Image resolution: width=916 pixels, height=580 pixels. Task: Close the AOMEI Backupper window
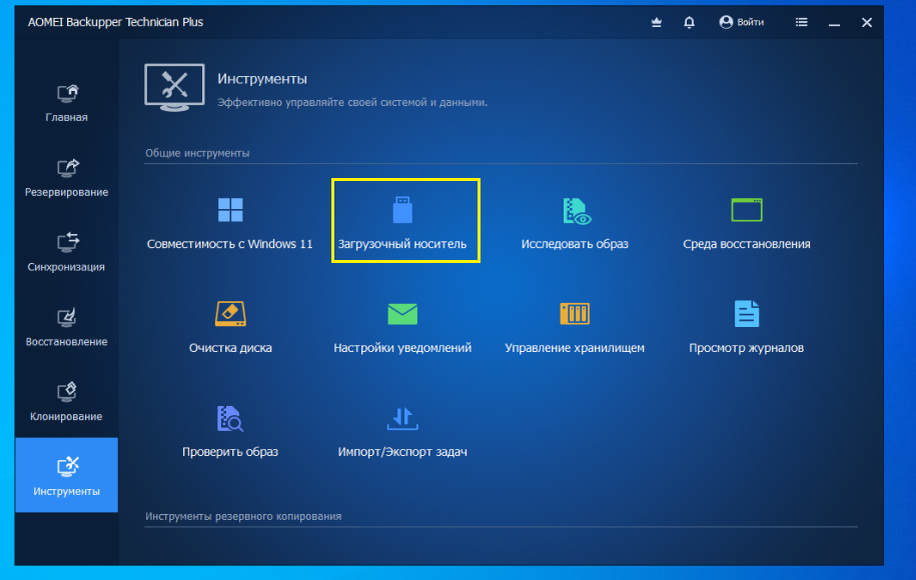[x=867, y=23]
